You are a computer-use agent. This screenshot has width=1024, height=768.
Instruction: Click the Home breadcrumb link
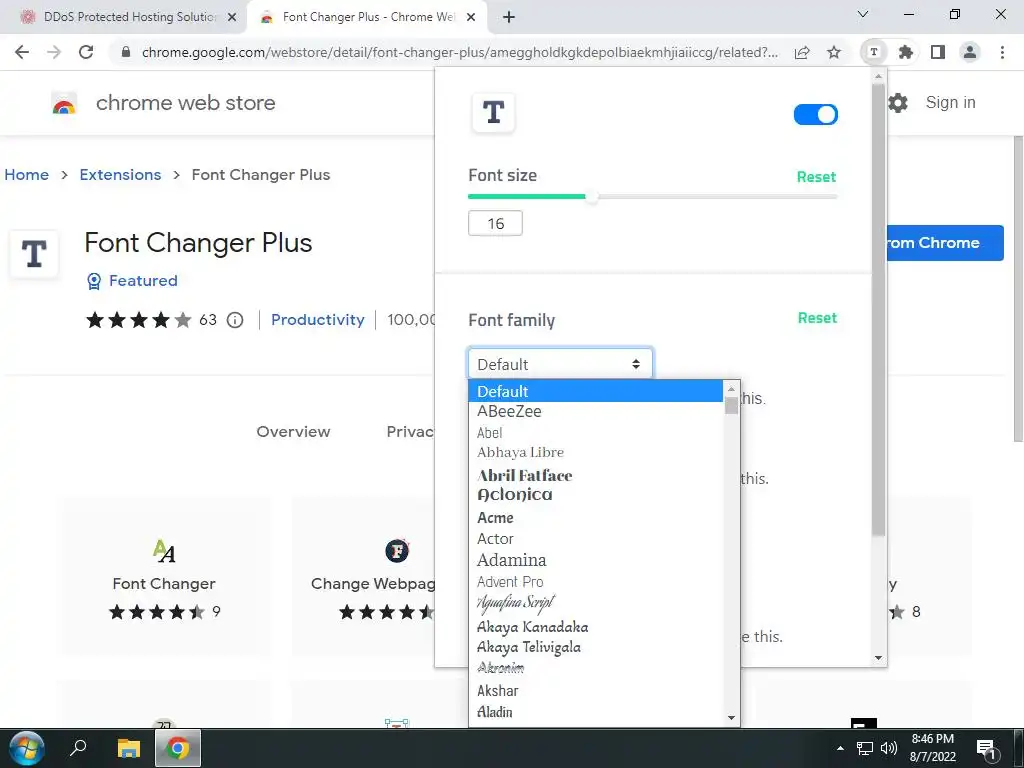click(27, 175)
